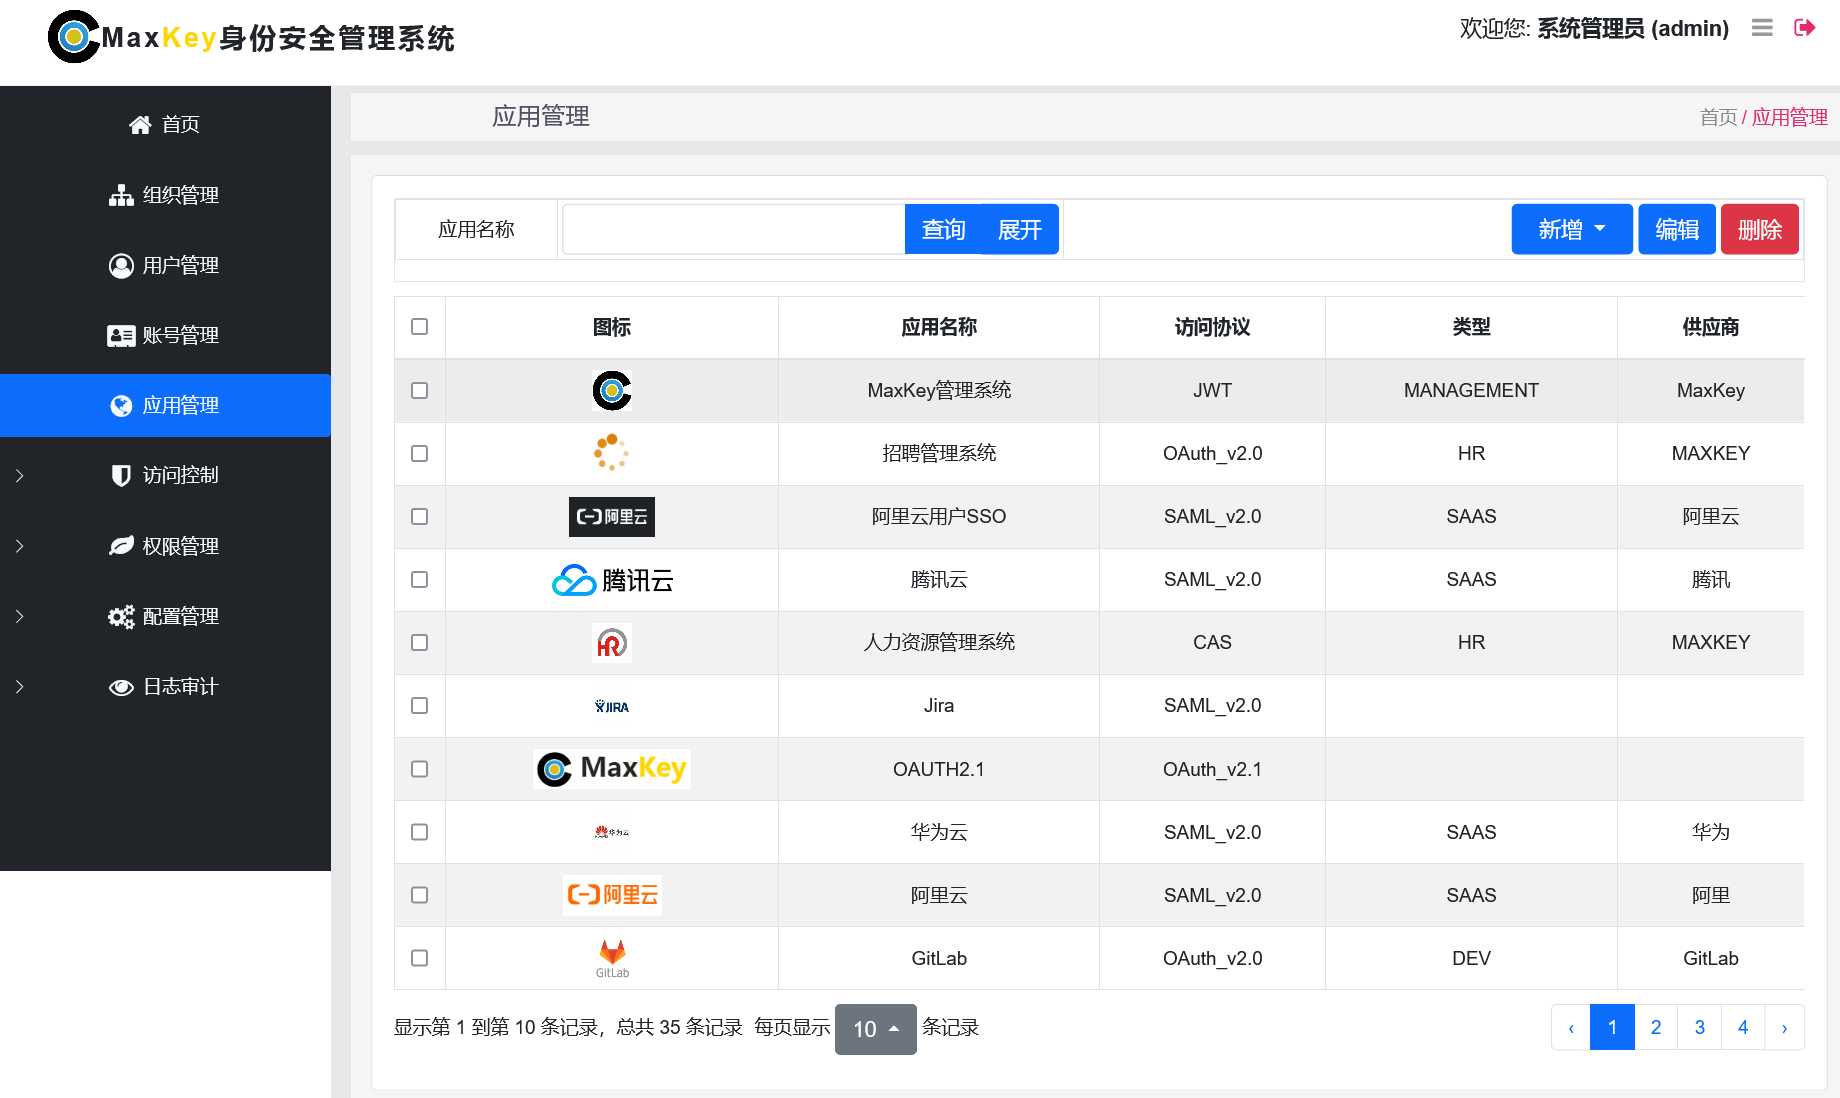Toggle the select-all checkbox in the table header
Viewport: 1840px width, 1098px height.
tap(420, 327)
